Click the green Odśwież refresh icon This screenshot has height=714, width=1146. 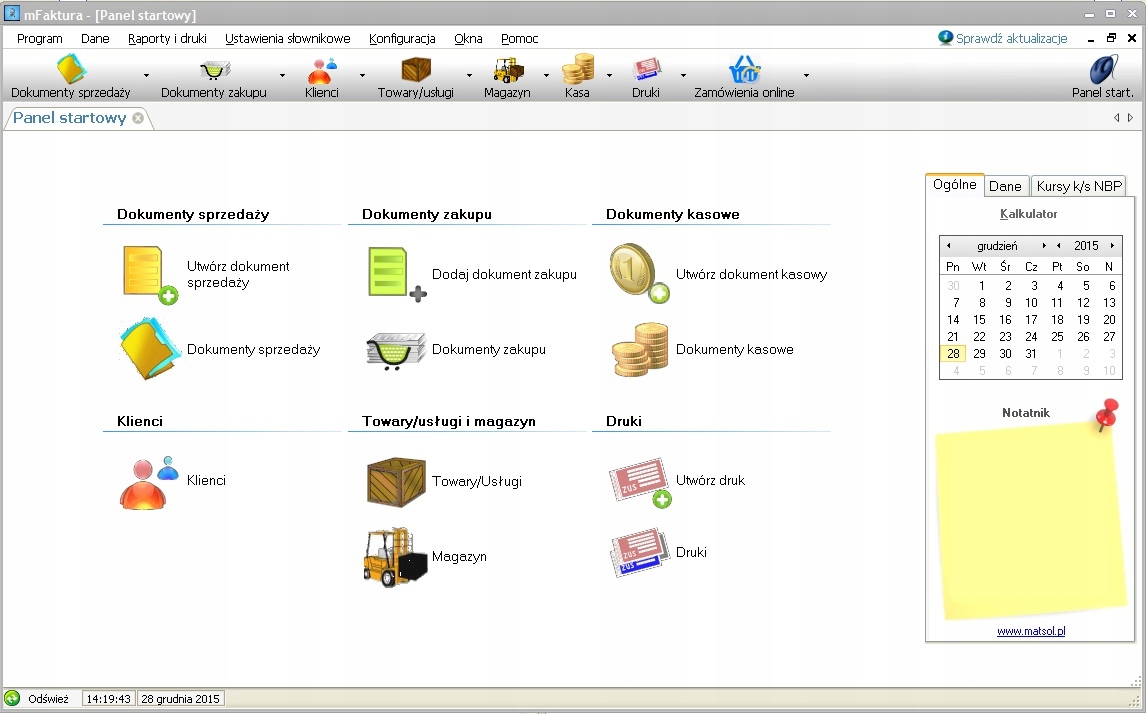12,699
